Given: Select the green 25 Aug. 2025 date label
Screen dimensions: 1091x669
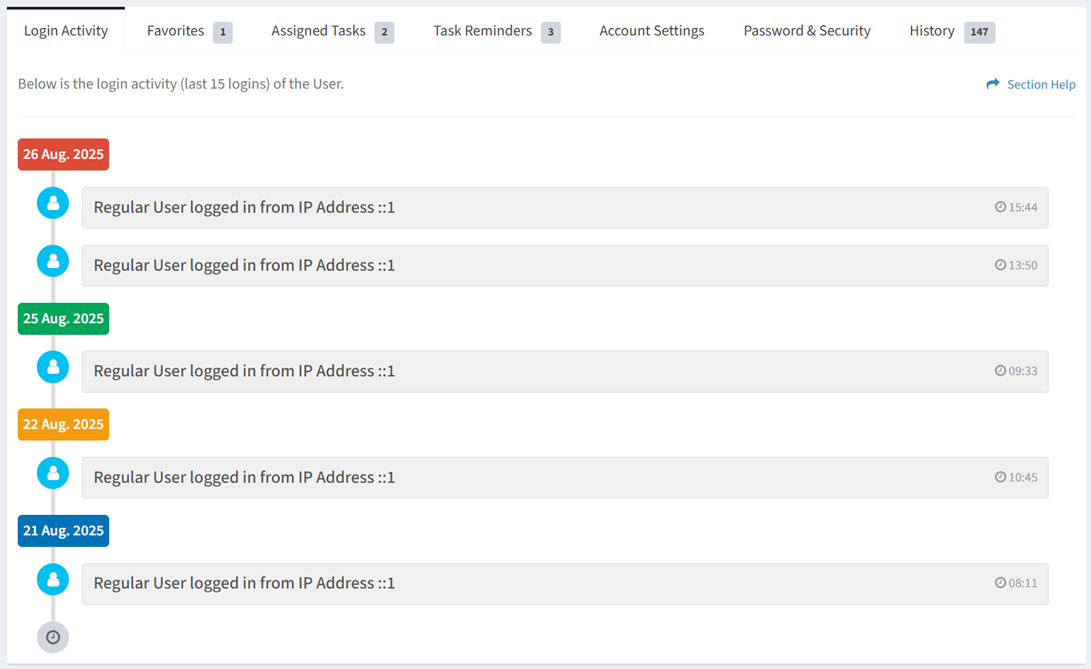Looking at the screenshot, I should coord(63,319).
